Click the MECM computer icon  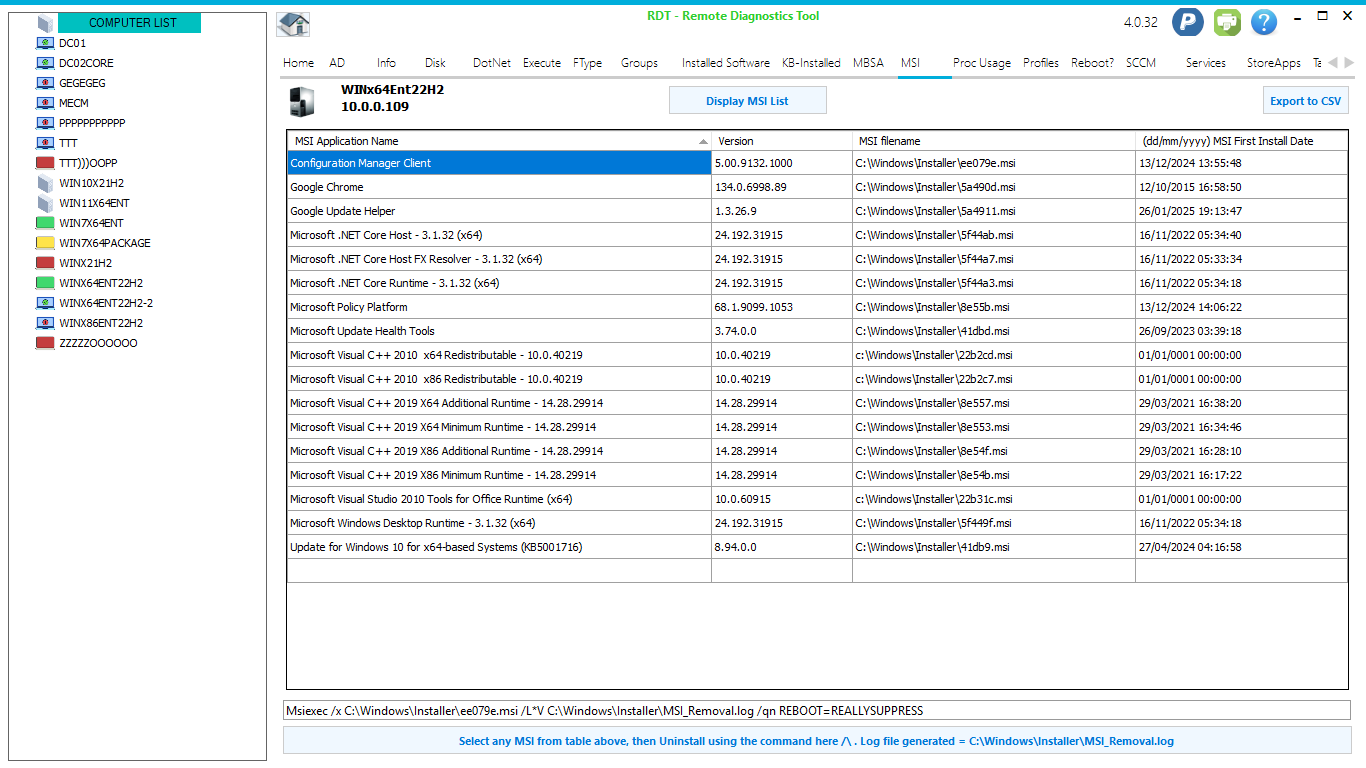(45, 103)
